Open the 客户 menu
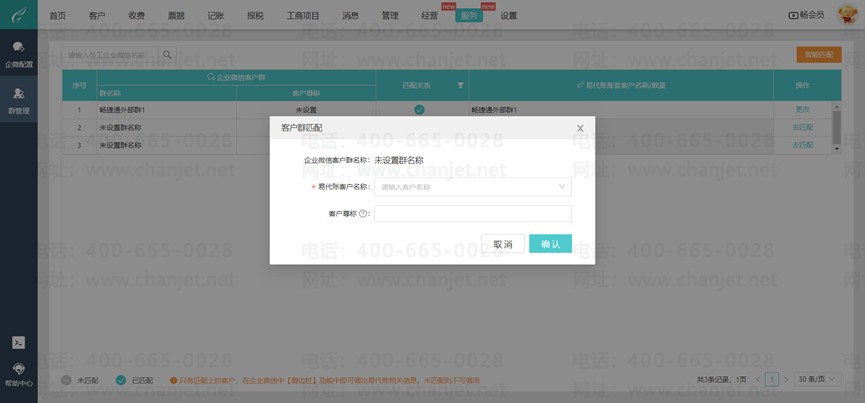 click(x=97, y=15)
